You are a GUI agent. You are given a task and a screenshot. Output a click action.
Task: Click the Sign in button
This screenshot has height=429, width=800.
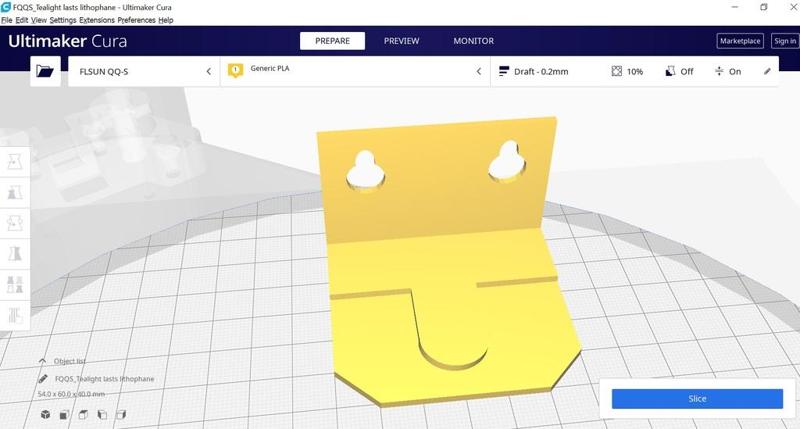785,41
